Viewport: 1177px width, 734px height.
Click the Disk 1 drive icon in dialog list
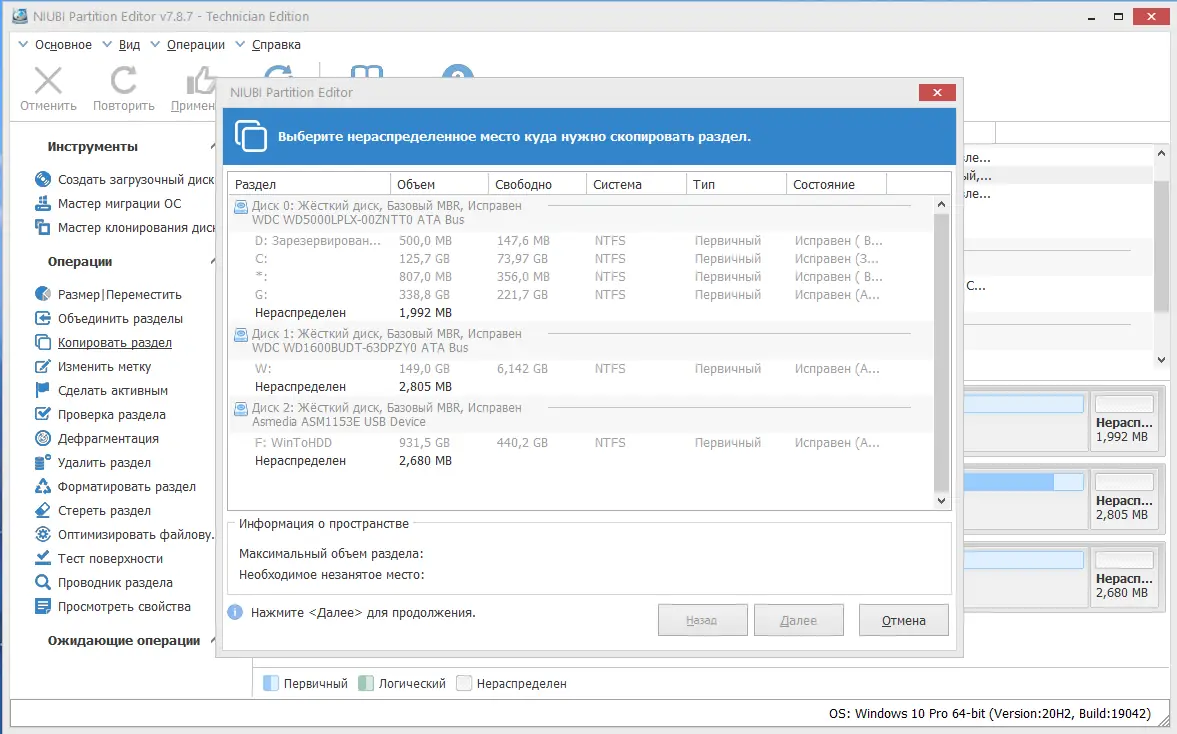pyautogui.click(x=241, y=335)
